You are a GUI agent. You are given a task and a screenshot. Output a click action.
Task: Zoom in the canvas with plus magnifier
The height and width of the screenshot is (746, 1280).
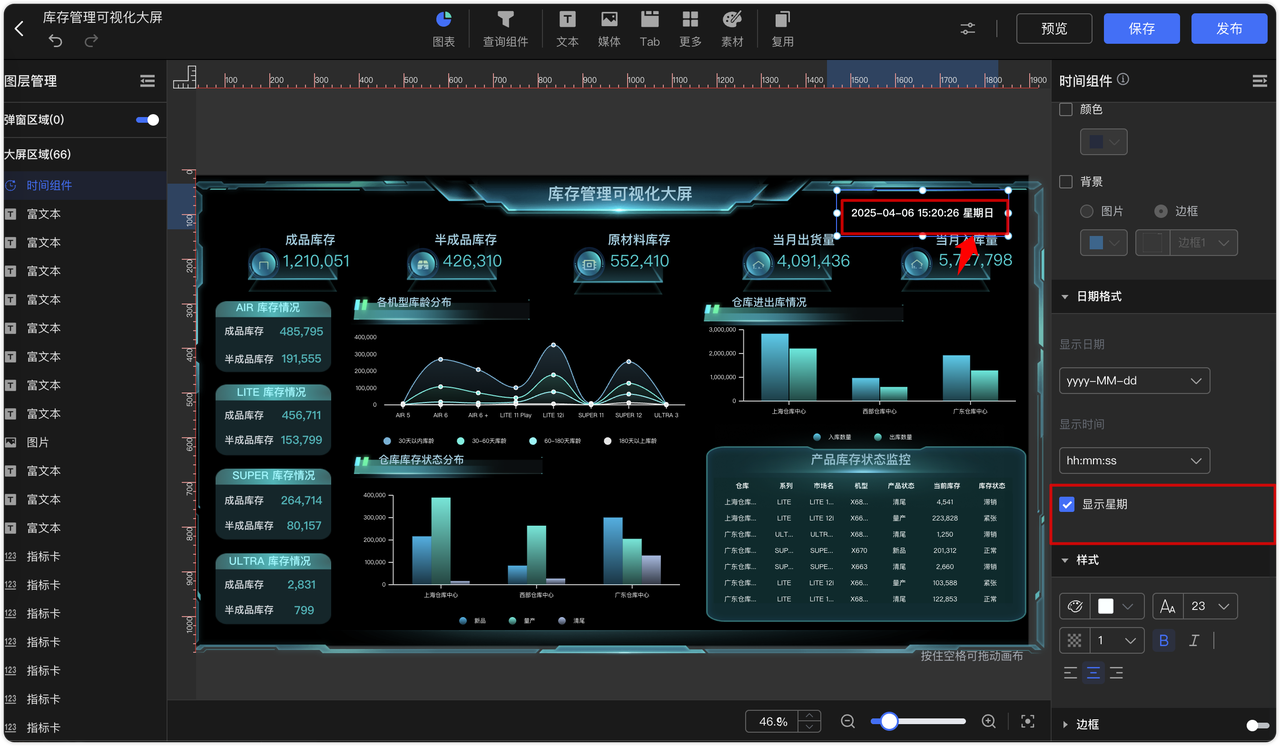[989, 721]
